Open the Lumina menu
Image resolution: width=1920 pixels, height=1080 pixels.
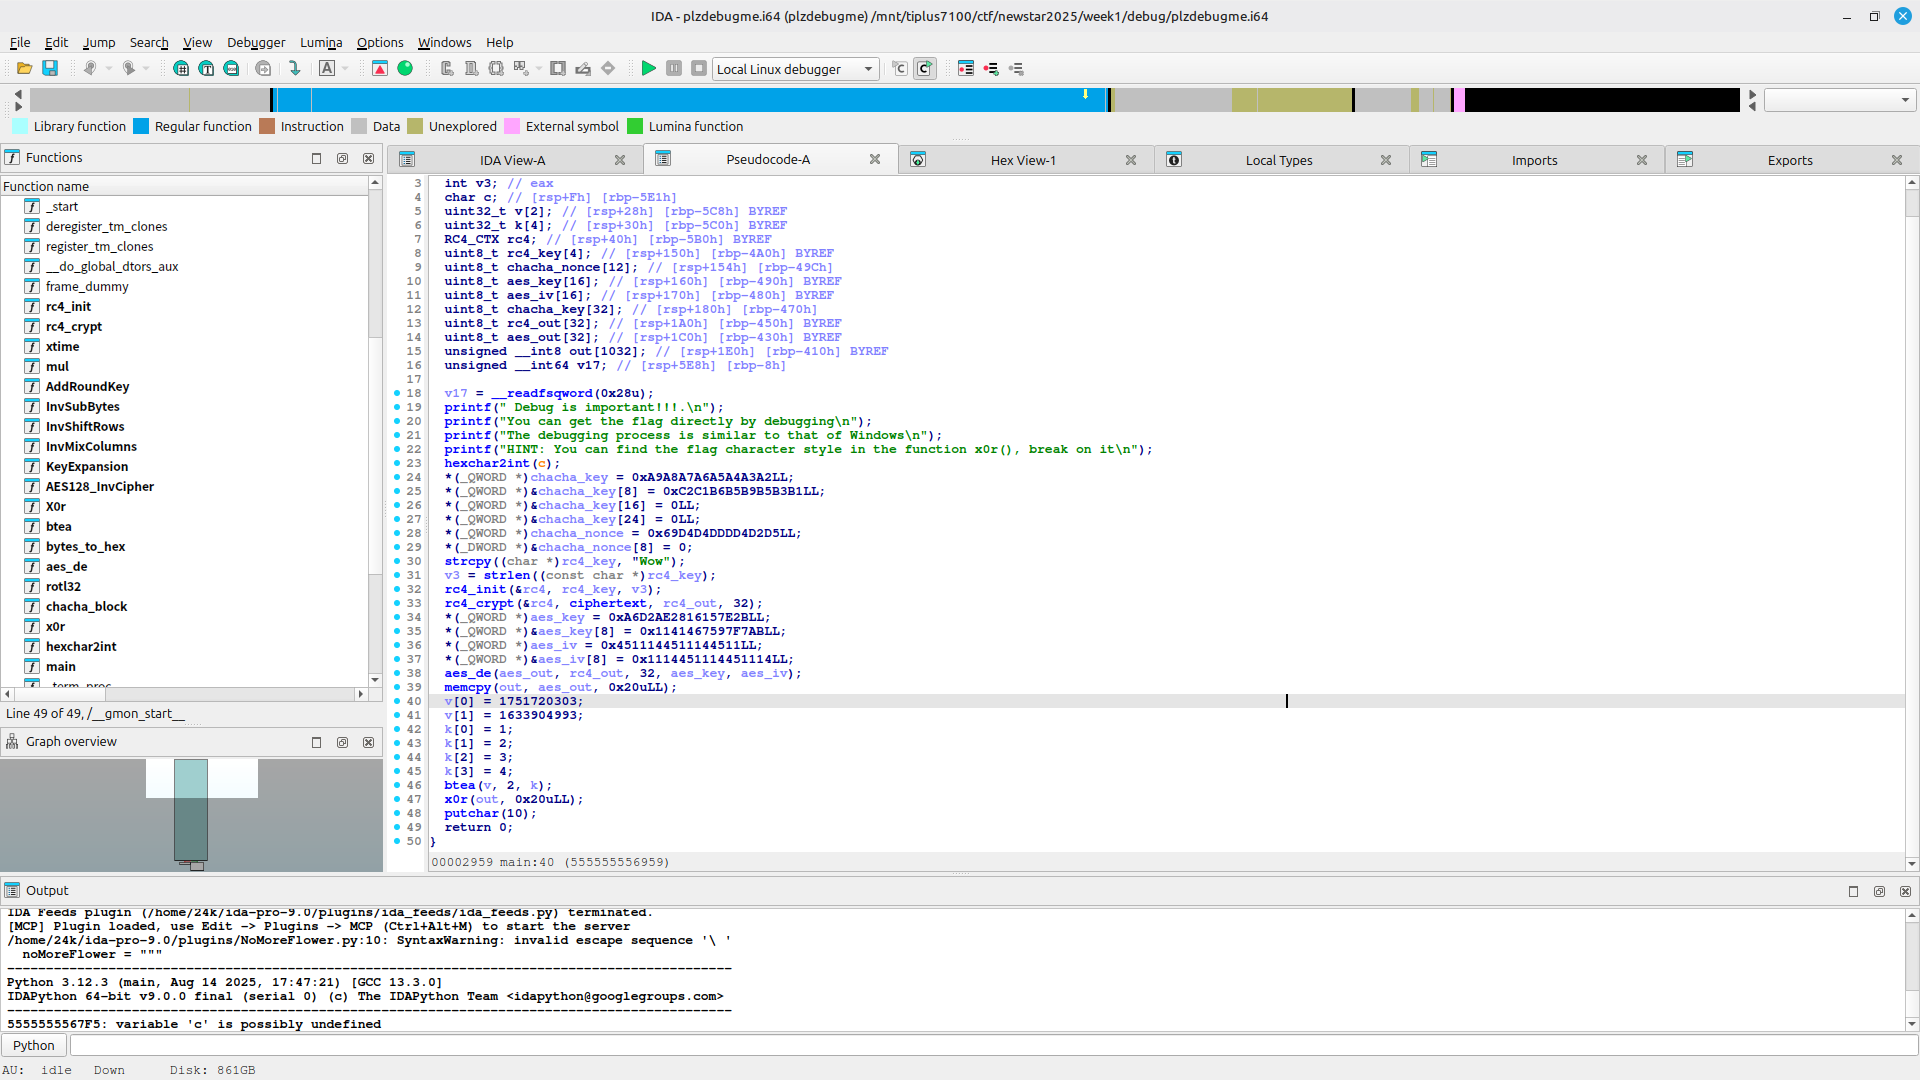[321, 42]
